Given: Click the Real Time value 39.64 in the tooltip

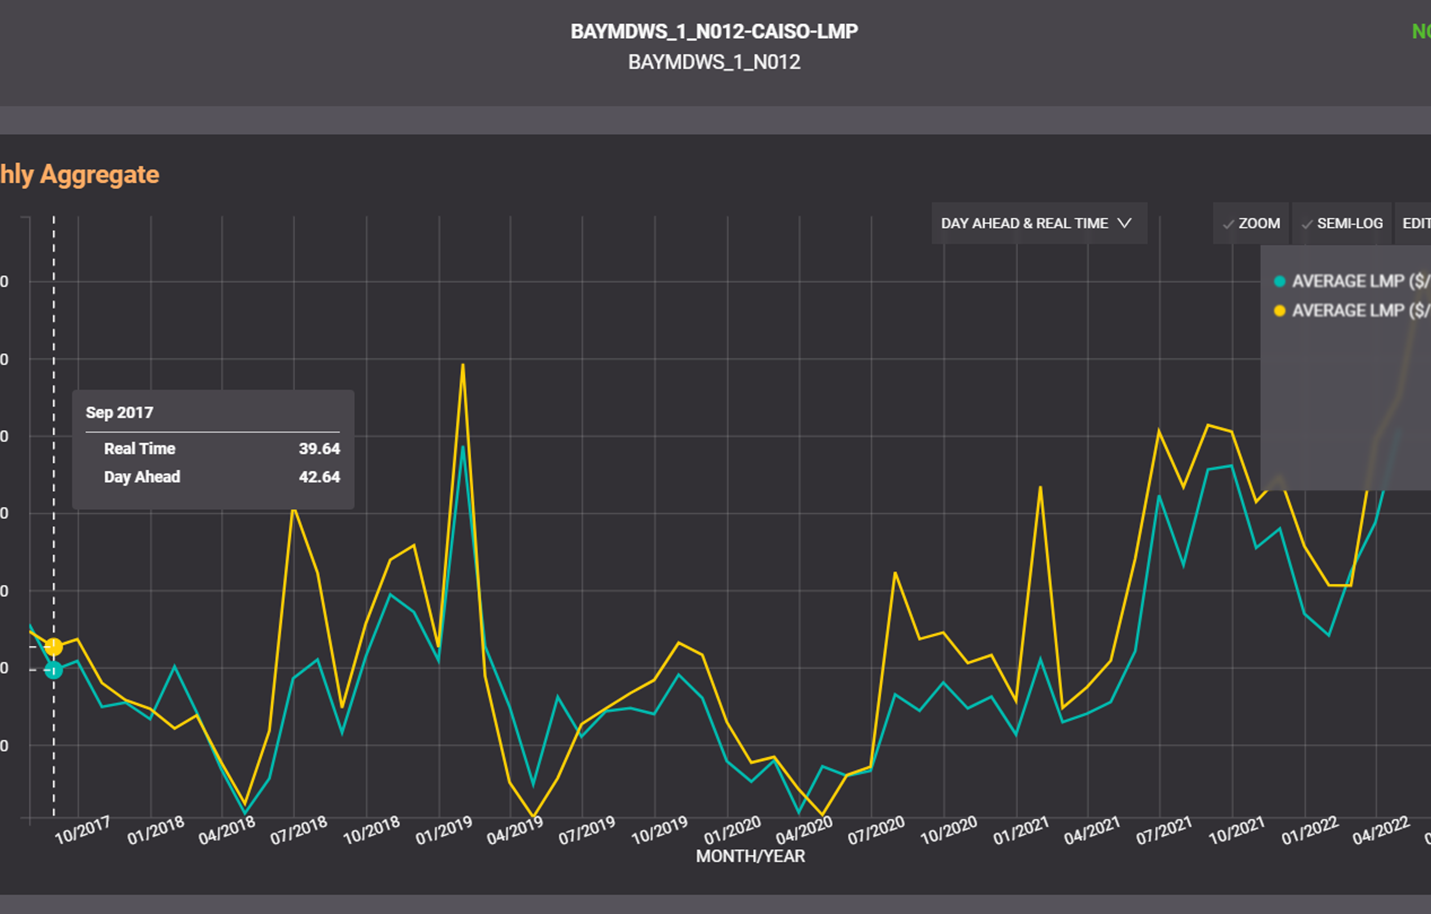Looking at the screenshot, I should [x=319, y=449].
